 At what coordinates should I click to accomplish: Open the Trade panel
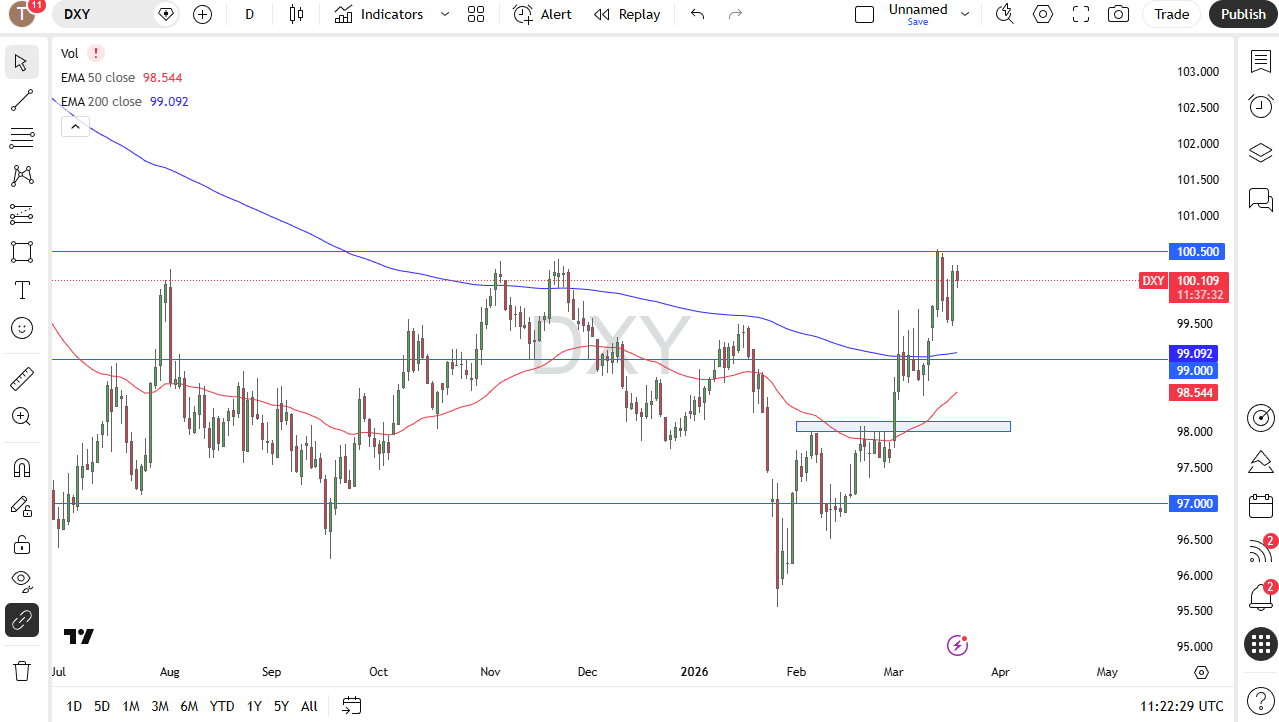[x=1172, y=14]
